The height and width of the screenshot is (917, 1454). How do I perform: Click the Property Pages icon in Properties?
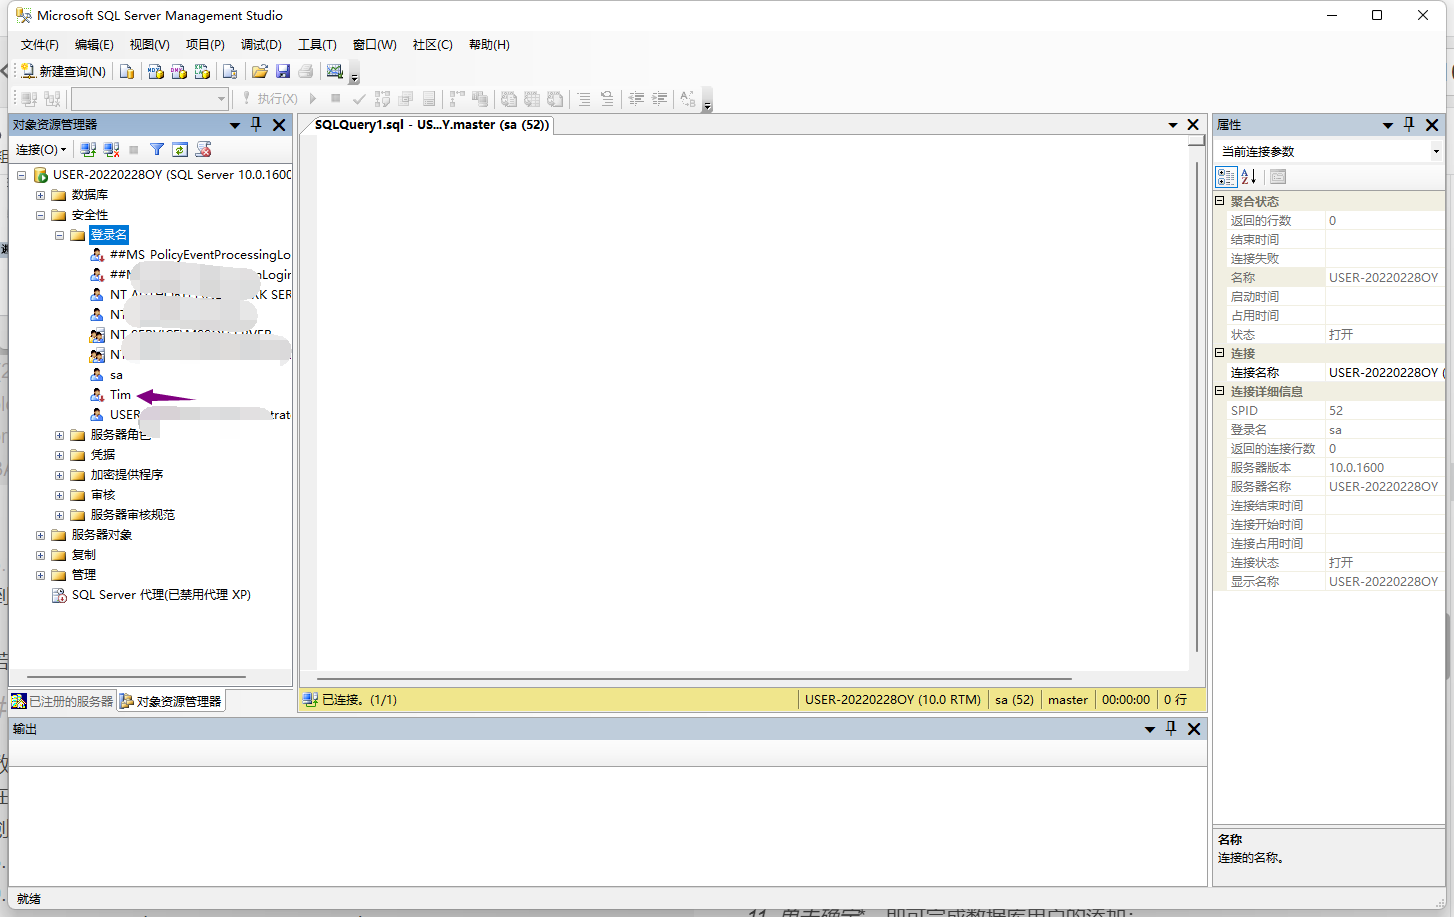point(1278,177)
